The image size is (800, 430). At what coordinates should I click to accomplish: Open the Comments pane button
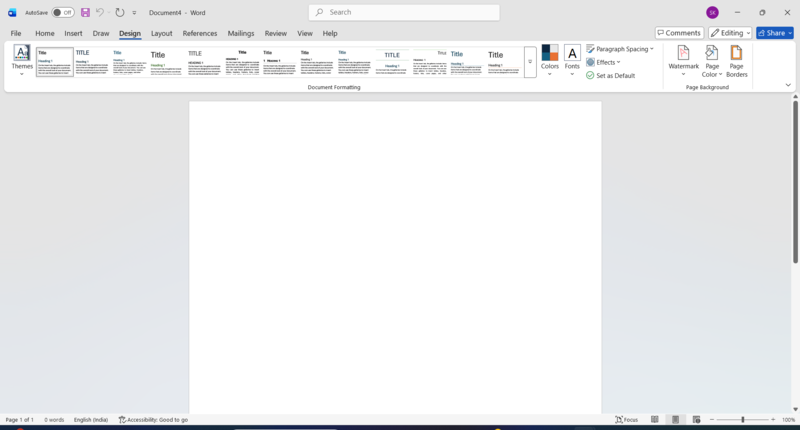(x=680, y=33)
